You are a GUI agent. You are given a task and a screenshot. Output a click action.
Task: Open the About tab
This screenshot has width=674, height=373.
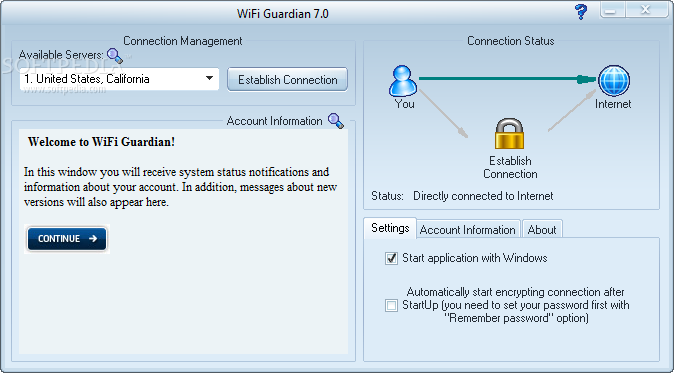pyautogui.click(x=542, y=230)
